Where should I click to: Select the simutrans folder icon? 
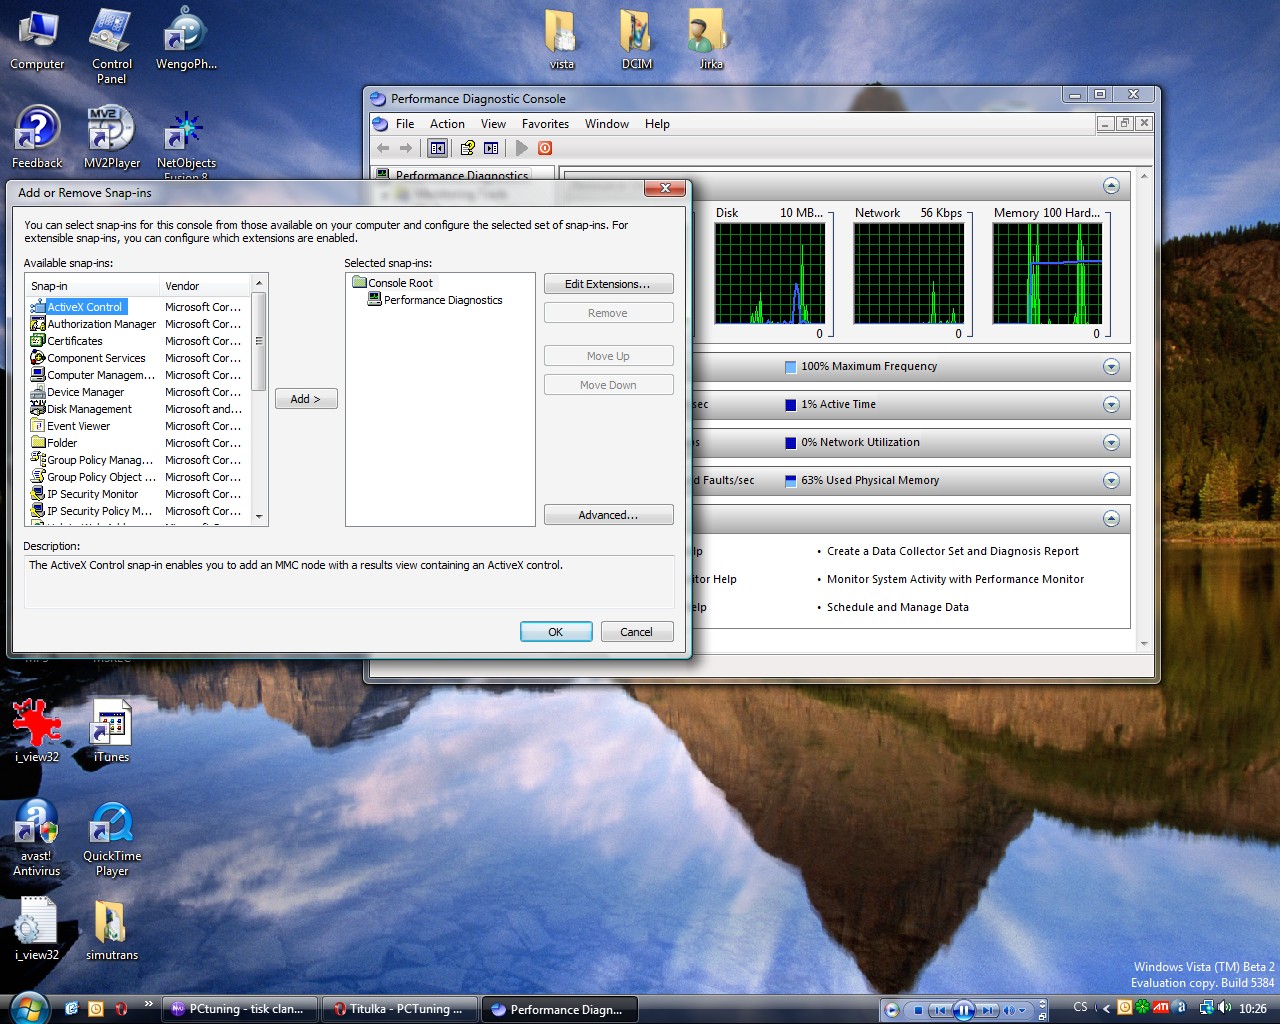coord(112,930)
